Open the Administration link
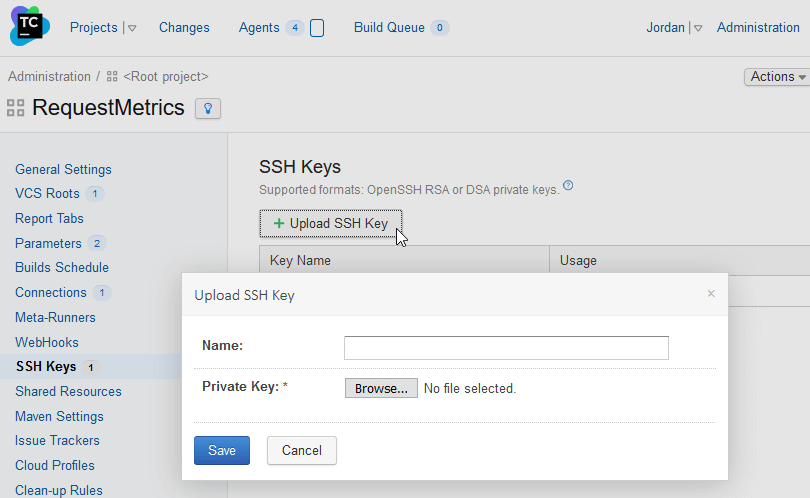Image resolution: width=810 pixels, height=498 pixels. point(758,27)
